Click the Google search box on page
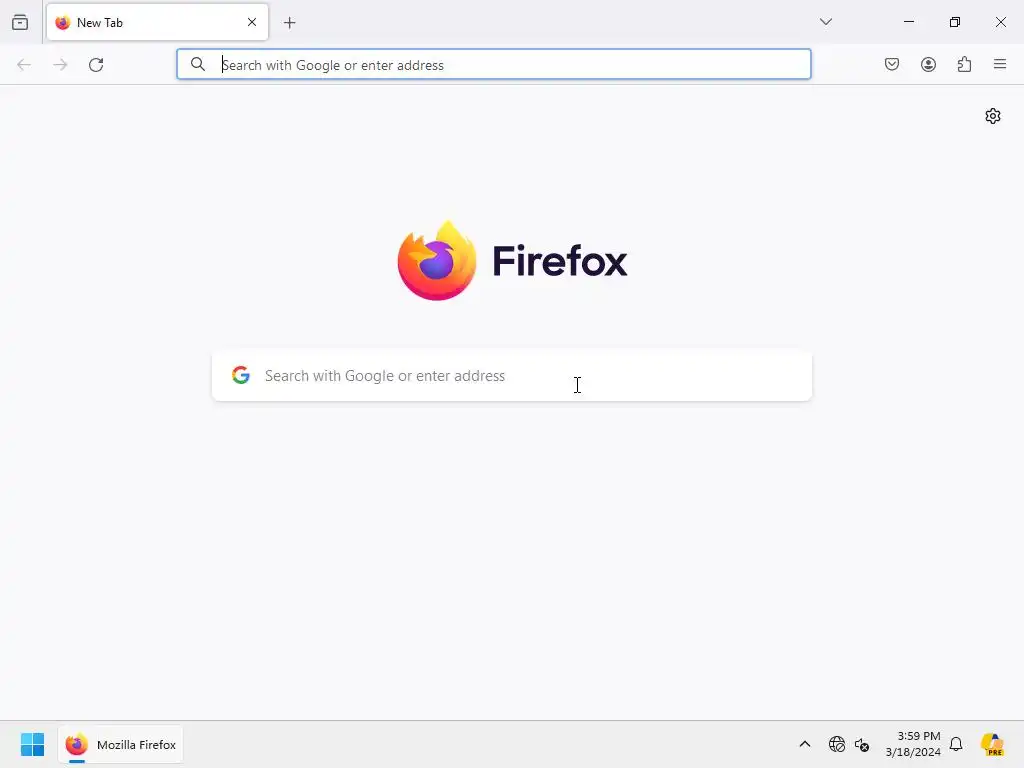 (512, 376)
